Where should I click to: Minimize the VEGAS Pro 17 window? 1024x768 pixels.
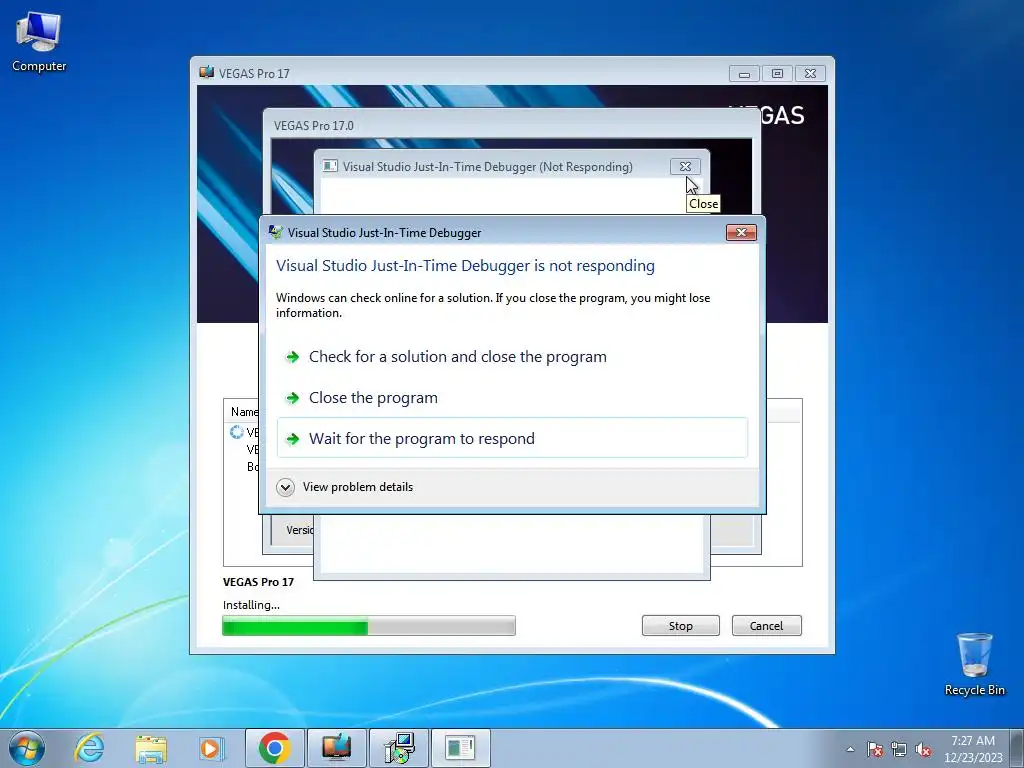744,74
